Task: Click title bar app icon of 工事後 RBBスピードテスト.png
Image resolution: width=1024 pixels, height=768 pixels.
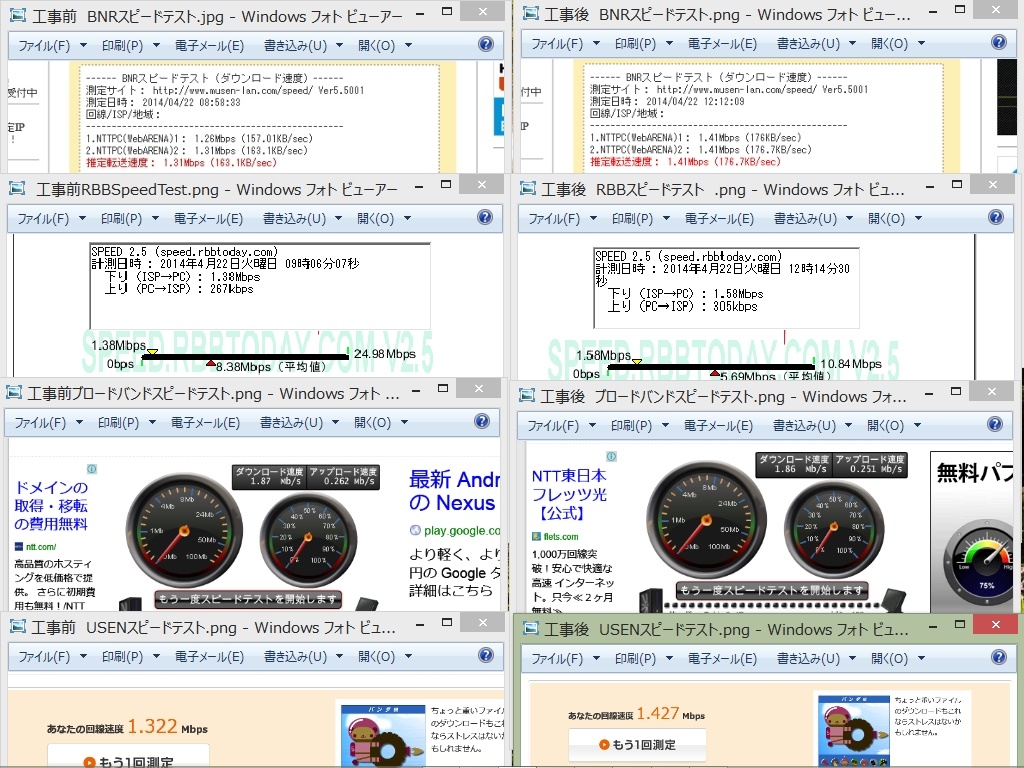Action: [x=528, y=188]
